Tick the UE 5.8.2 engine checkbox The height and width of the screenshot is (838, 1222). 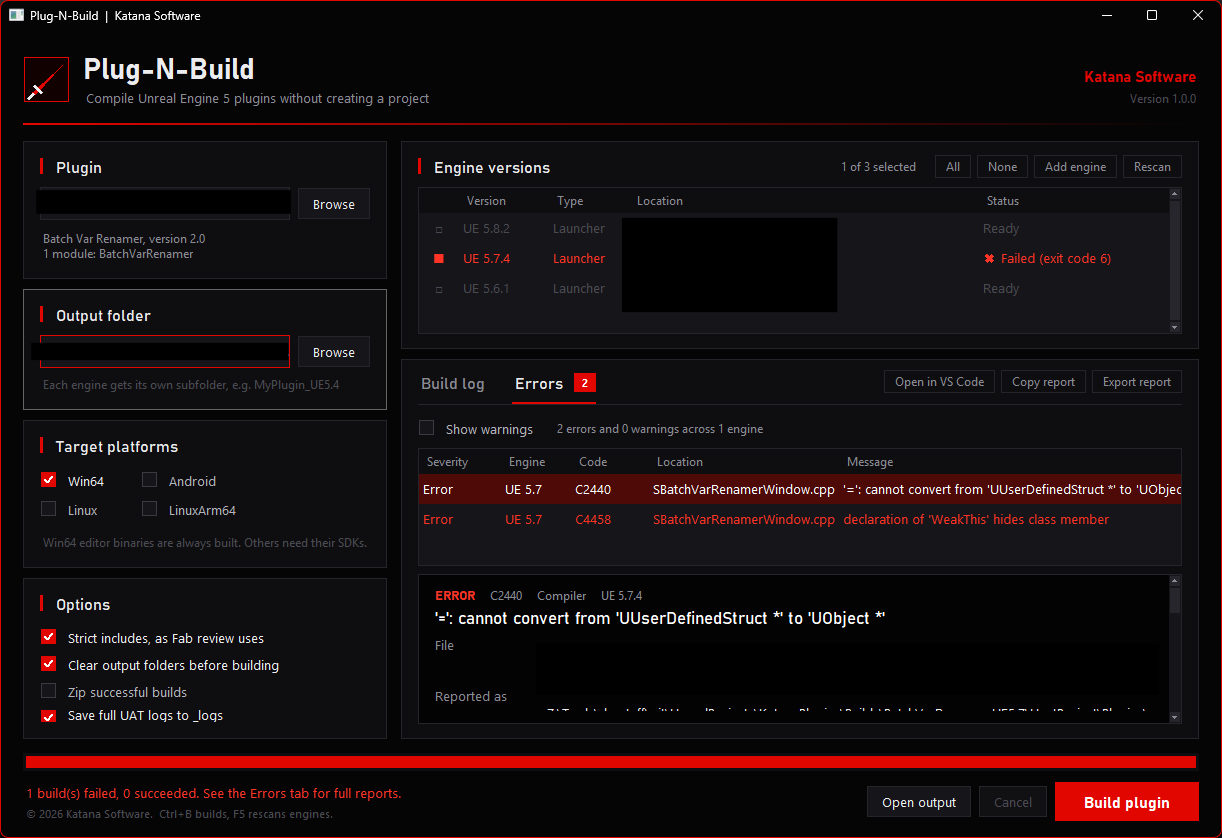(438, 229)
